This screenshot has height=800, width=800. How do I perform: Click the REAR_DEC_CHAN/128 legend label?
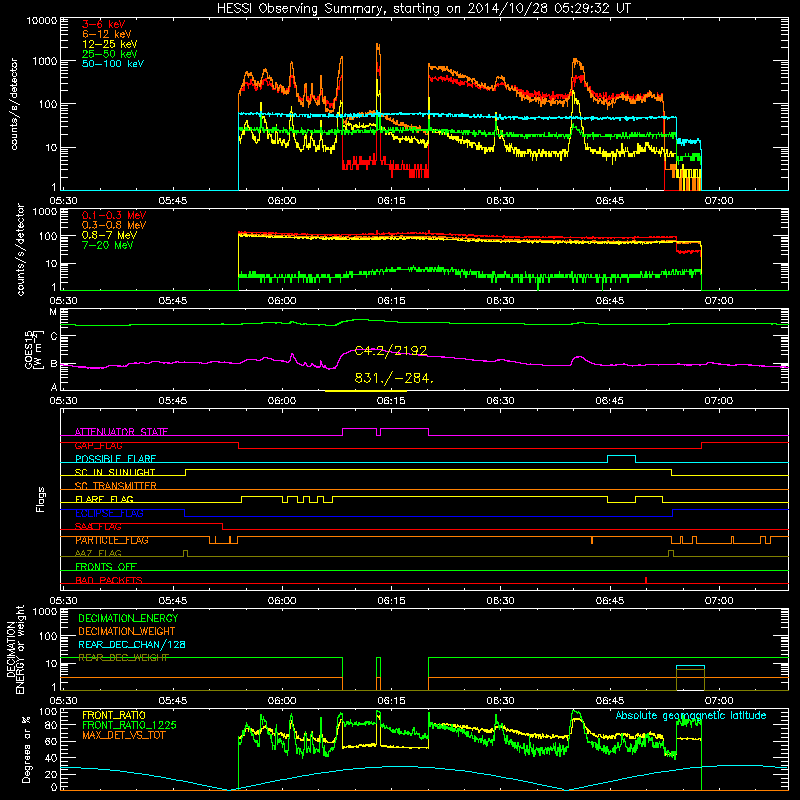(132, 644)
